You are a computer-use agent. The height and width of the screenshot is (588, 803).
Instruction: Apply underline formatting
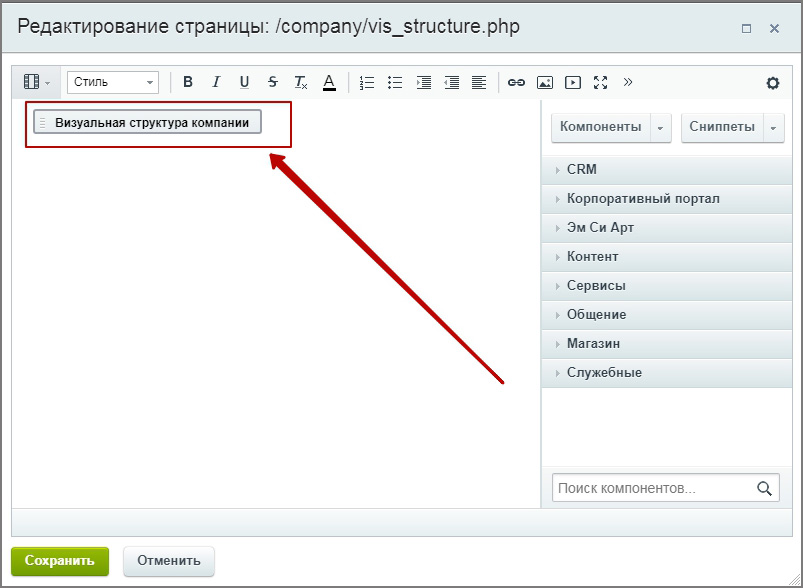click(244, 82)
